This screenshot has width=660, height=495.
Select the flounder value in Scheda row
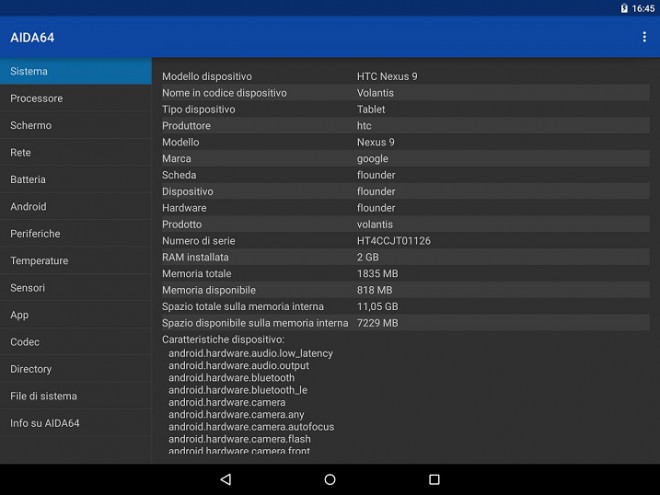[x=376, y=175]
